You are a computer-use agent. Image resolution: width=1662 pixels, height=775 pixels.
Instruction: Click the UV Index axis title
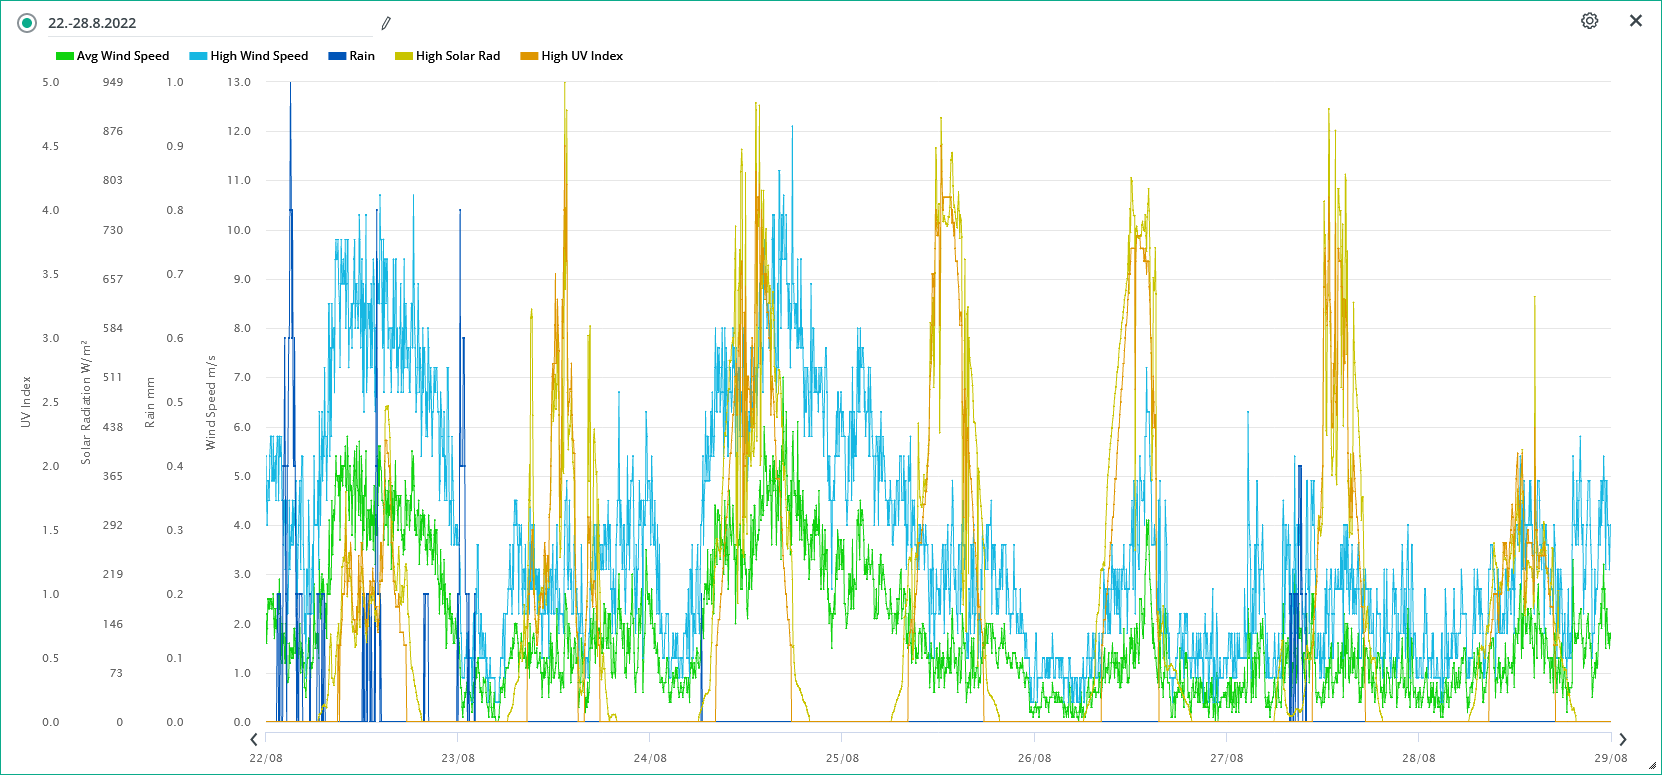tap(26, 402)
